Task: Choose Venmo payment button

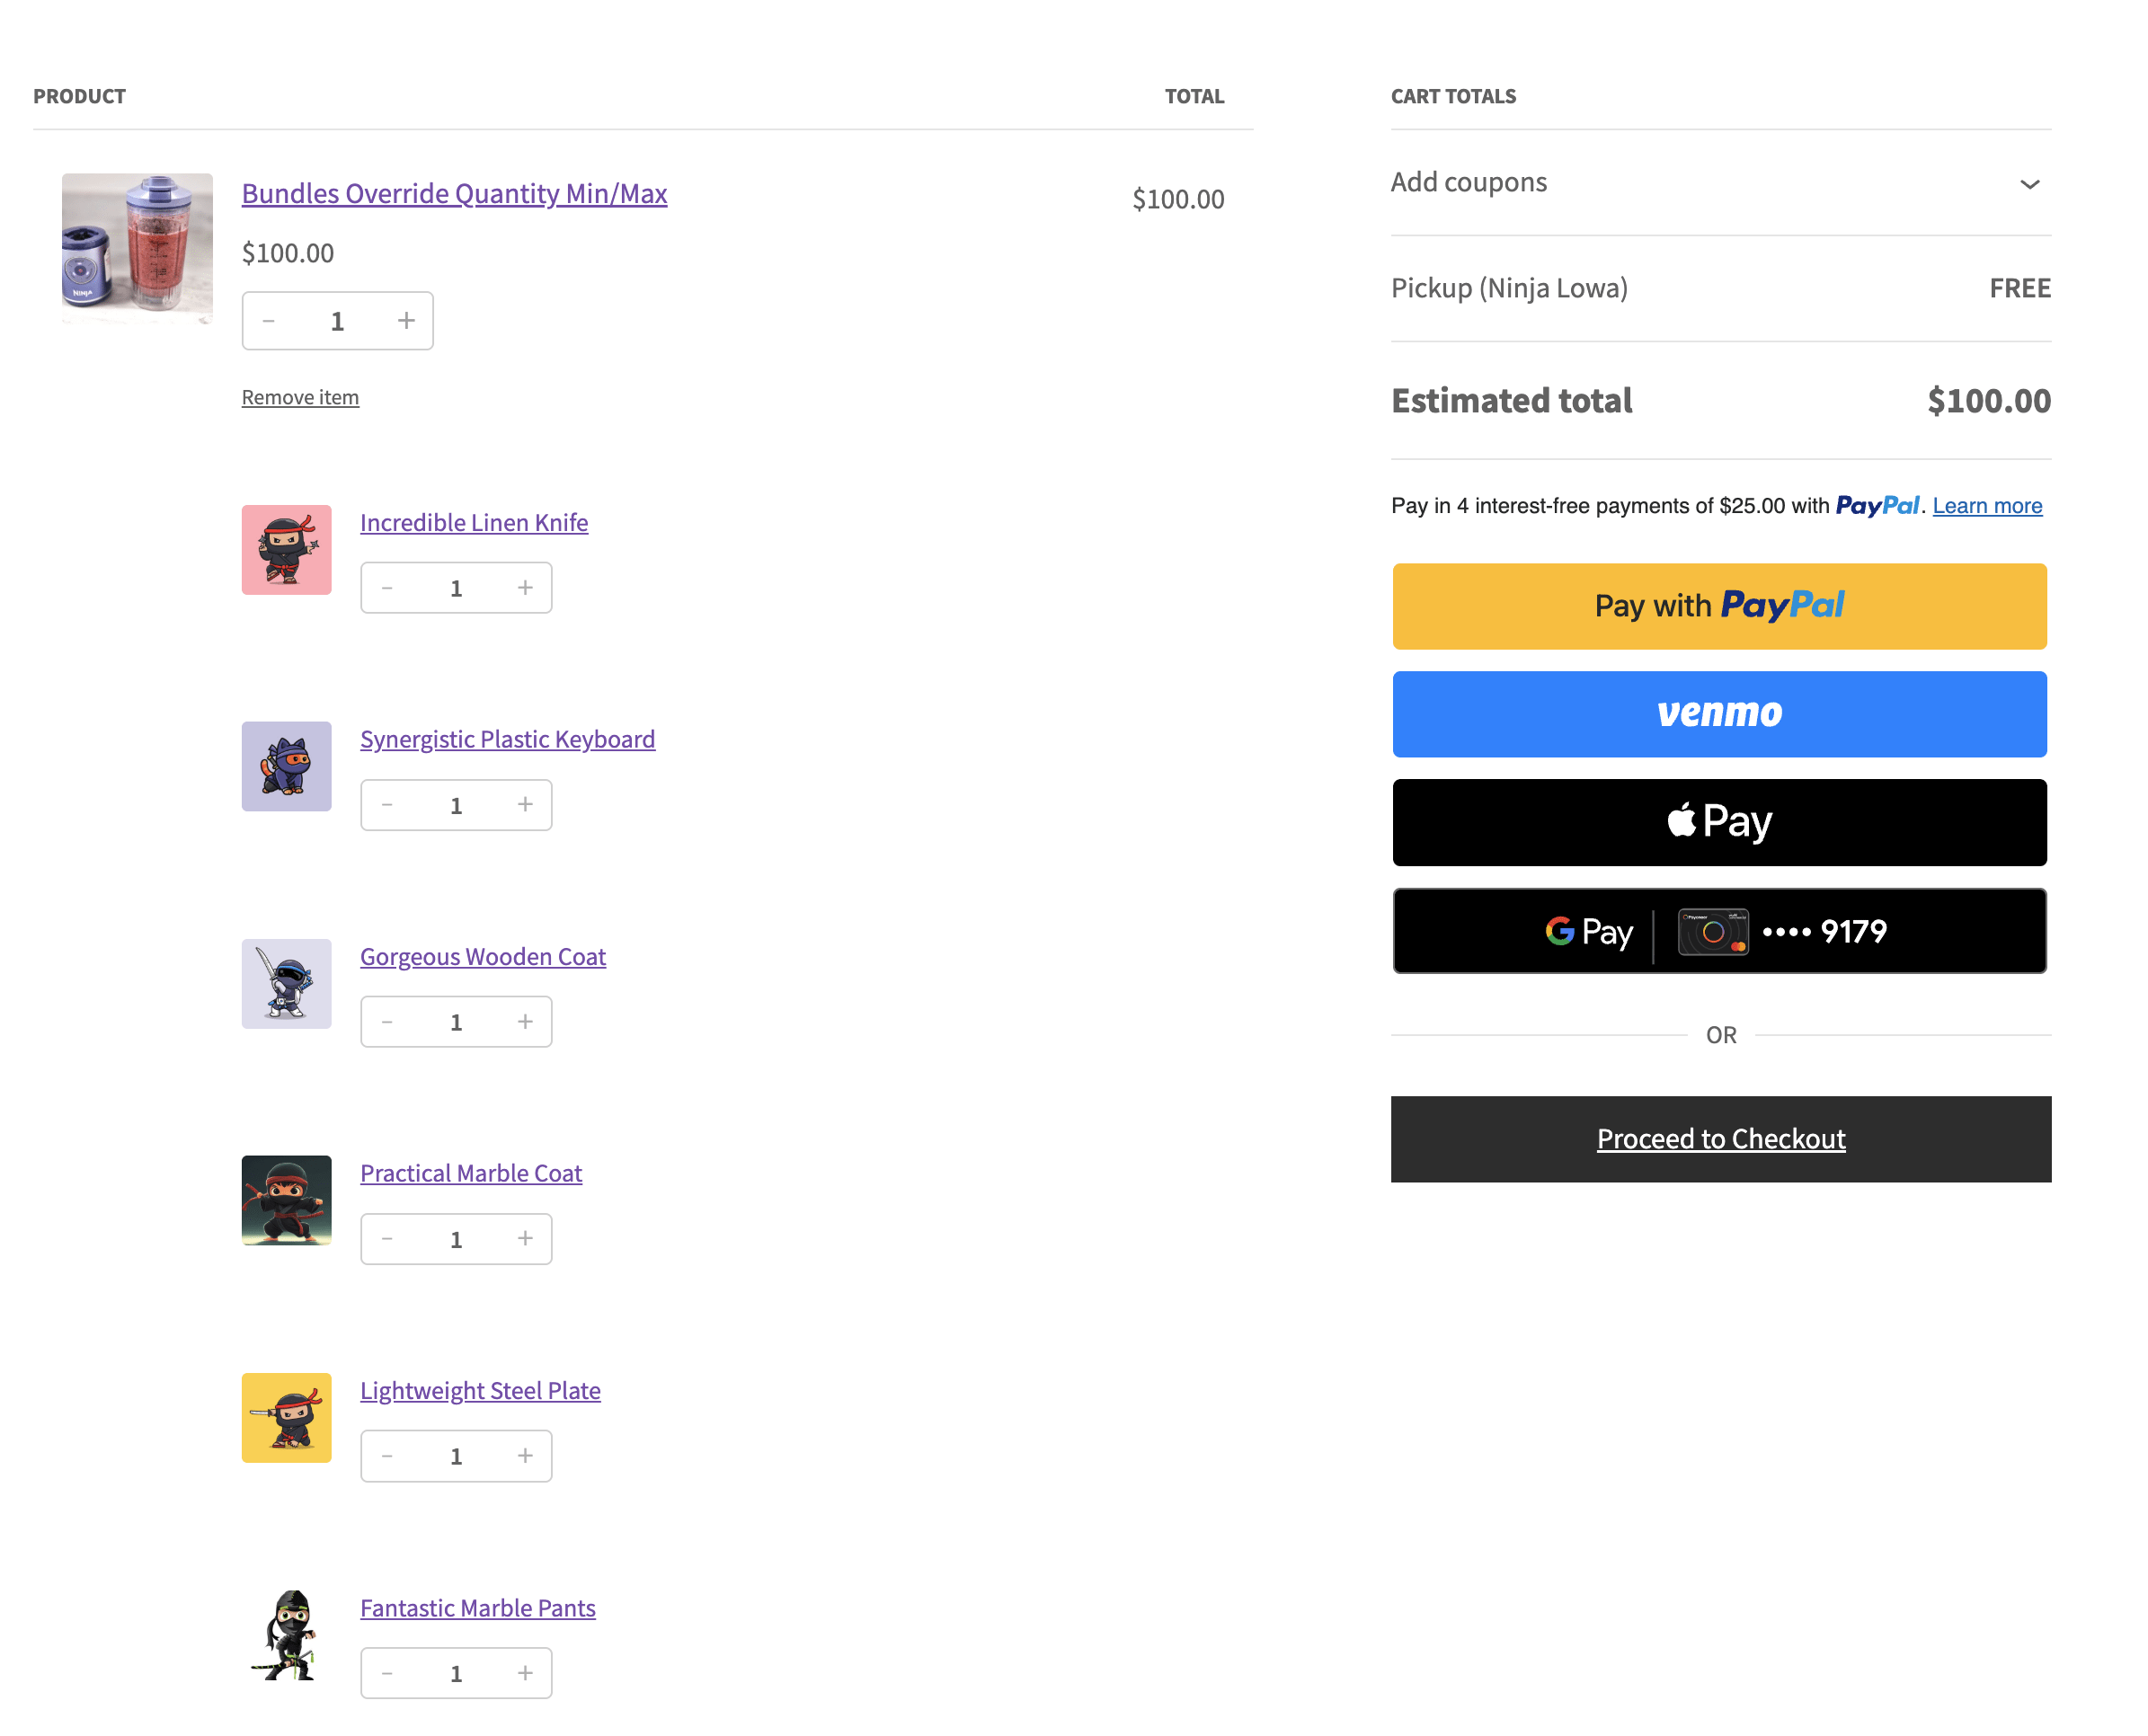Action: (x=1719, y=714)
